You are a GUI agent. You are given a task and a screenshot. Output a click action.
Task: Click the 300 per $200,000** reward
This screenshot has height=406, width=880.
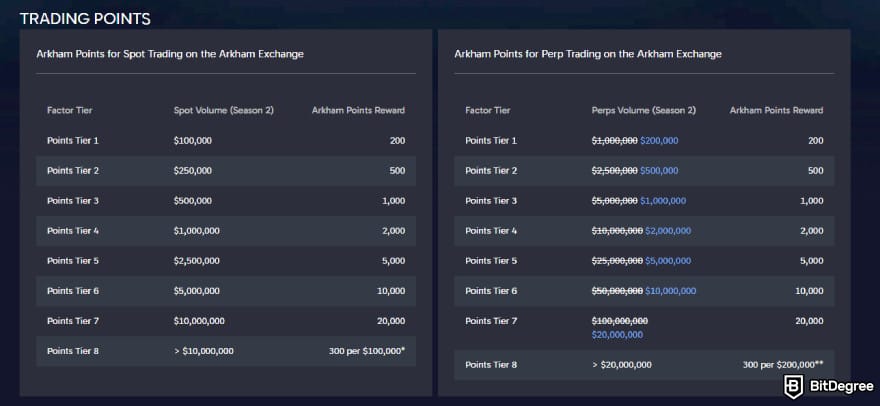783,365
